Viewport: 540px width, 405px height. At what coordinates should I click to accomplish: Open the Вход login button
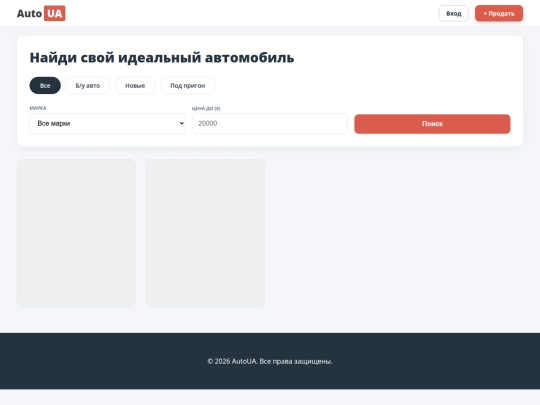(x=454, y=13)
